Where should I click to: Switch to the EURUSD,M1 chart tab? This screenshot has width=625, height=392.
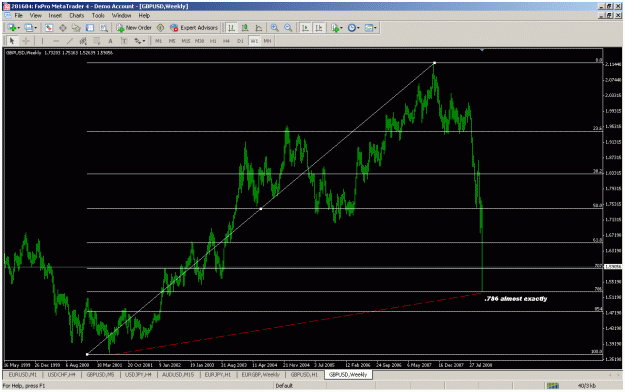pyautogui.click(x=23, y=375)
